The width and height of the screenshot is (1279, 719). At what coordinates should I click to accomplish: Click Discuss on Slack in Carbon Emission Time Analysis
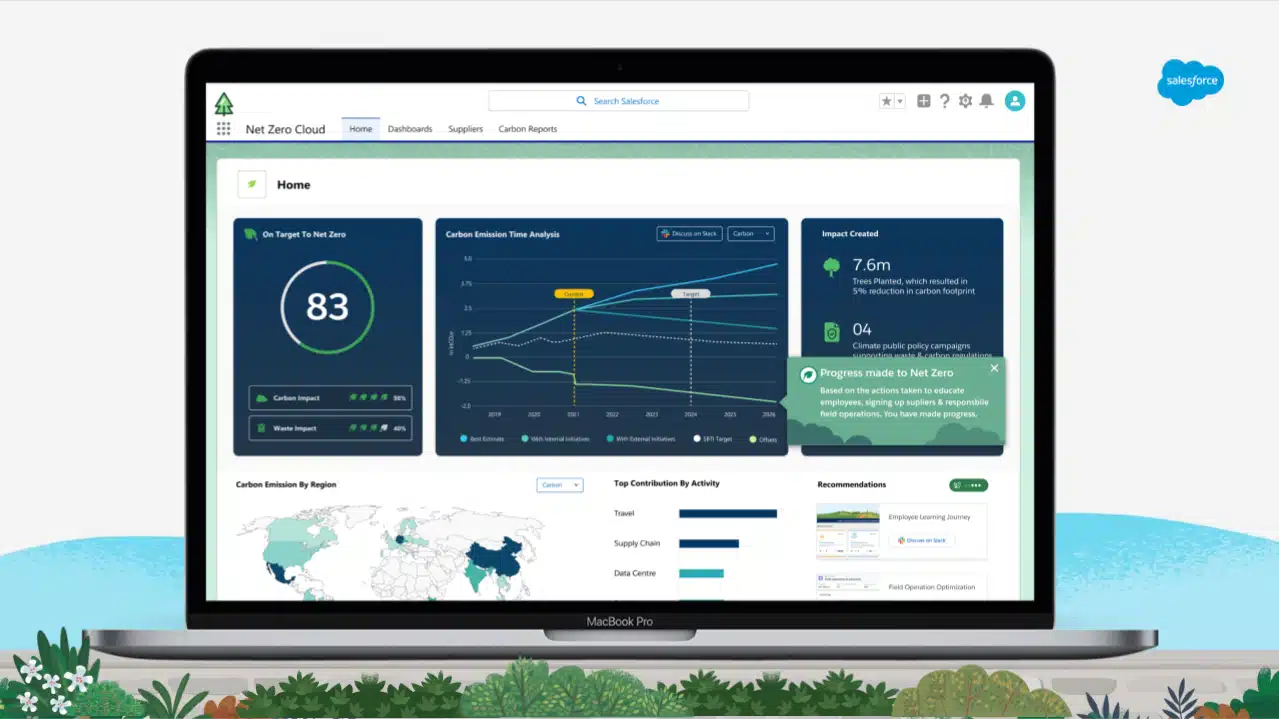(x=689, y=233)
